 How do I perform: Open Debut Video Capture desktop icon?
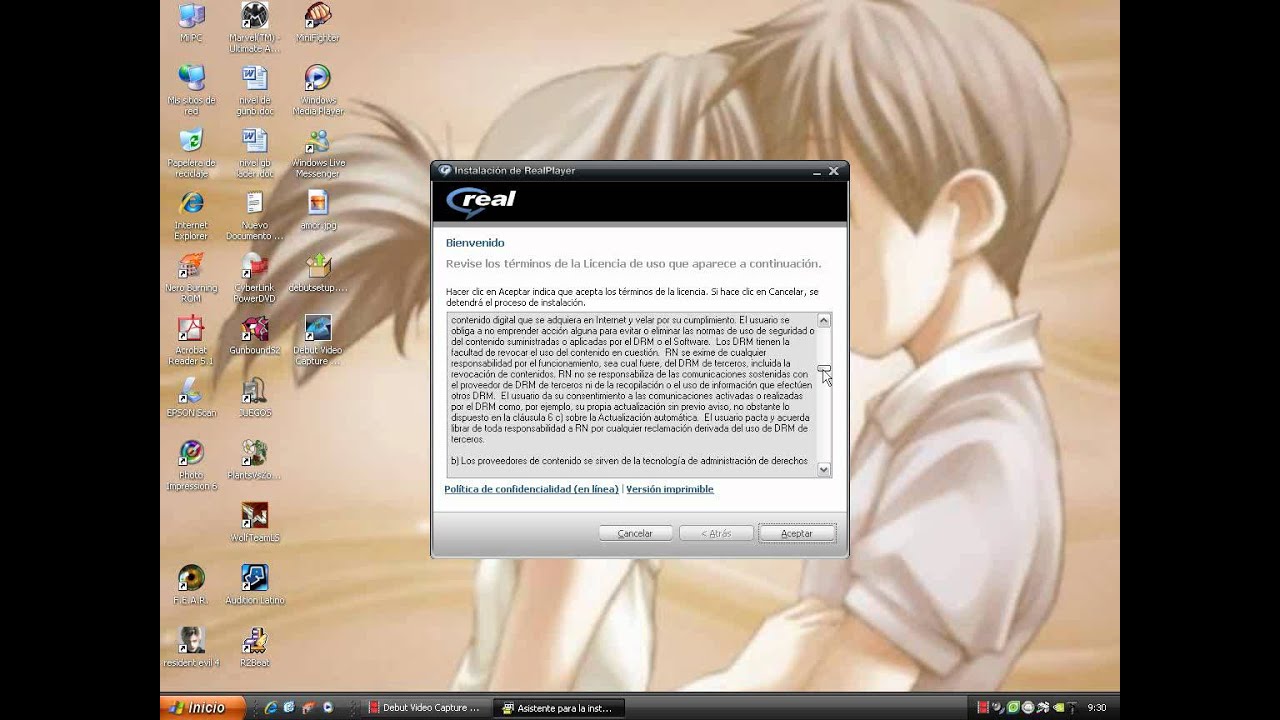click(318, 340)
